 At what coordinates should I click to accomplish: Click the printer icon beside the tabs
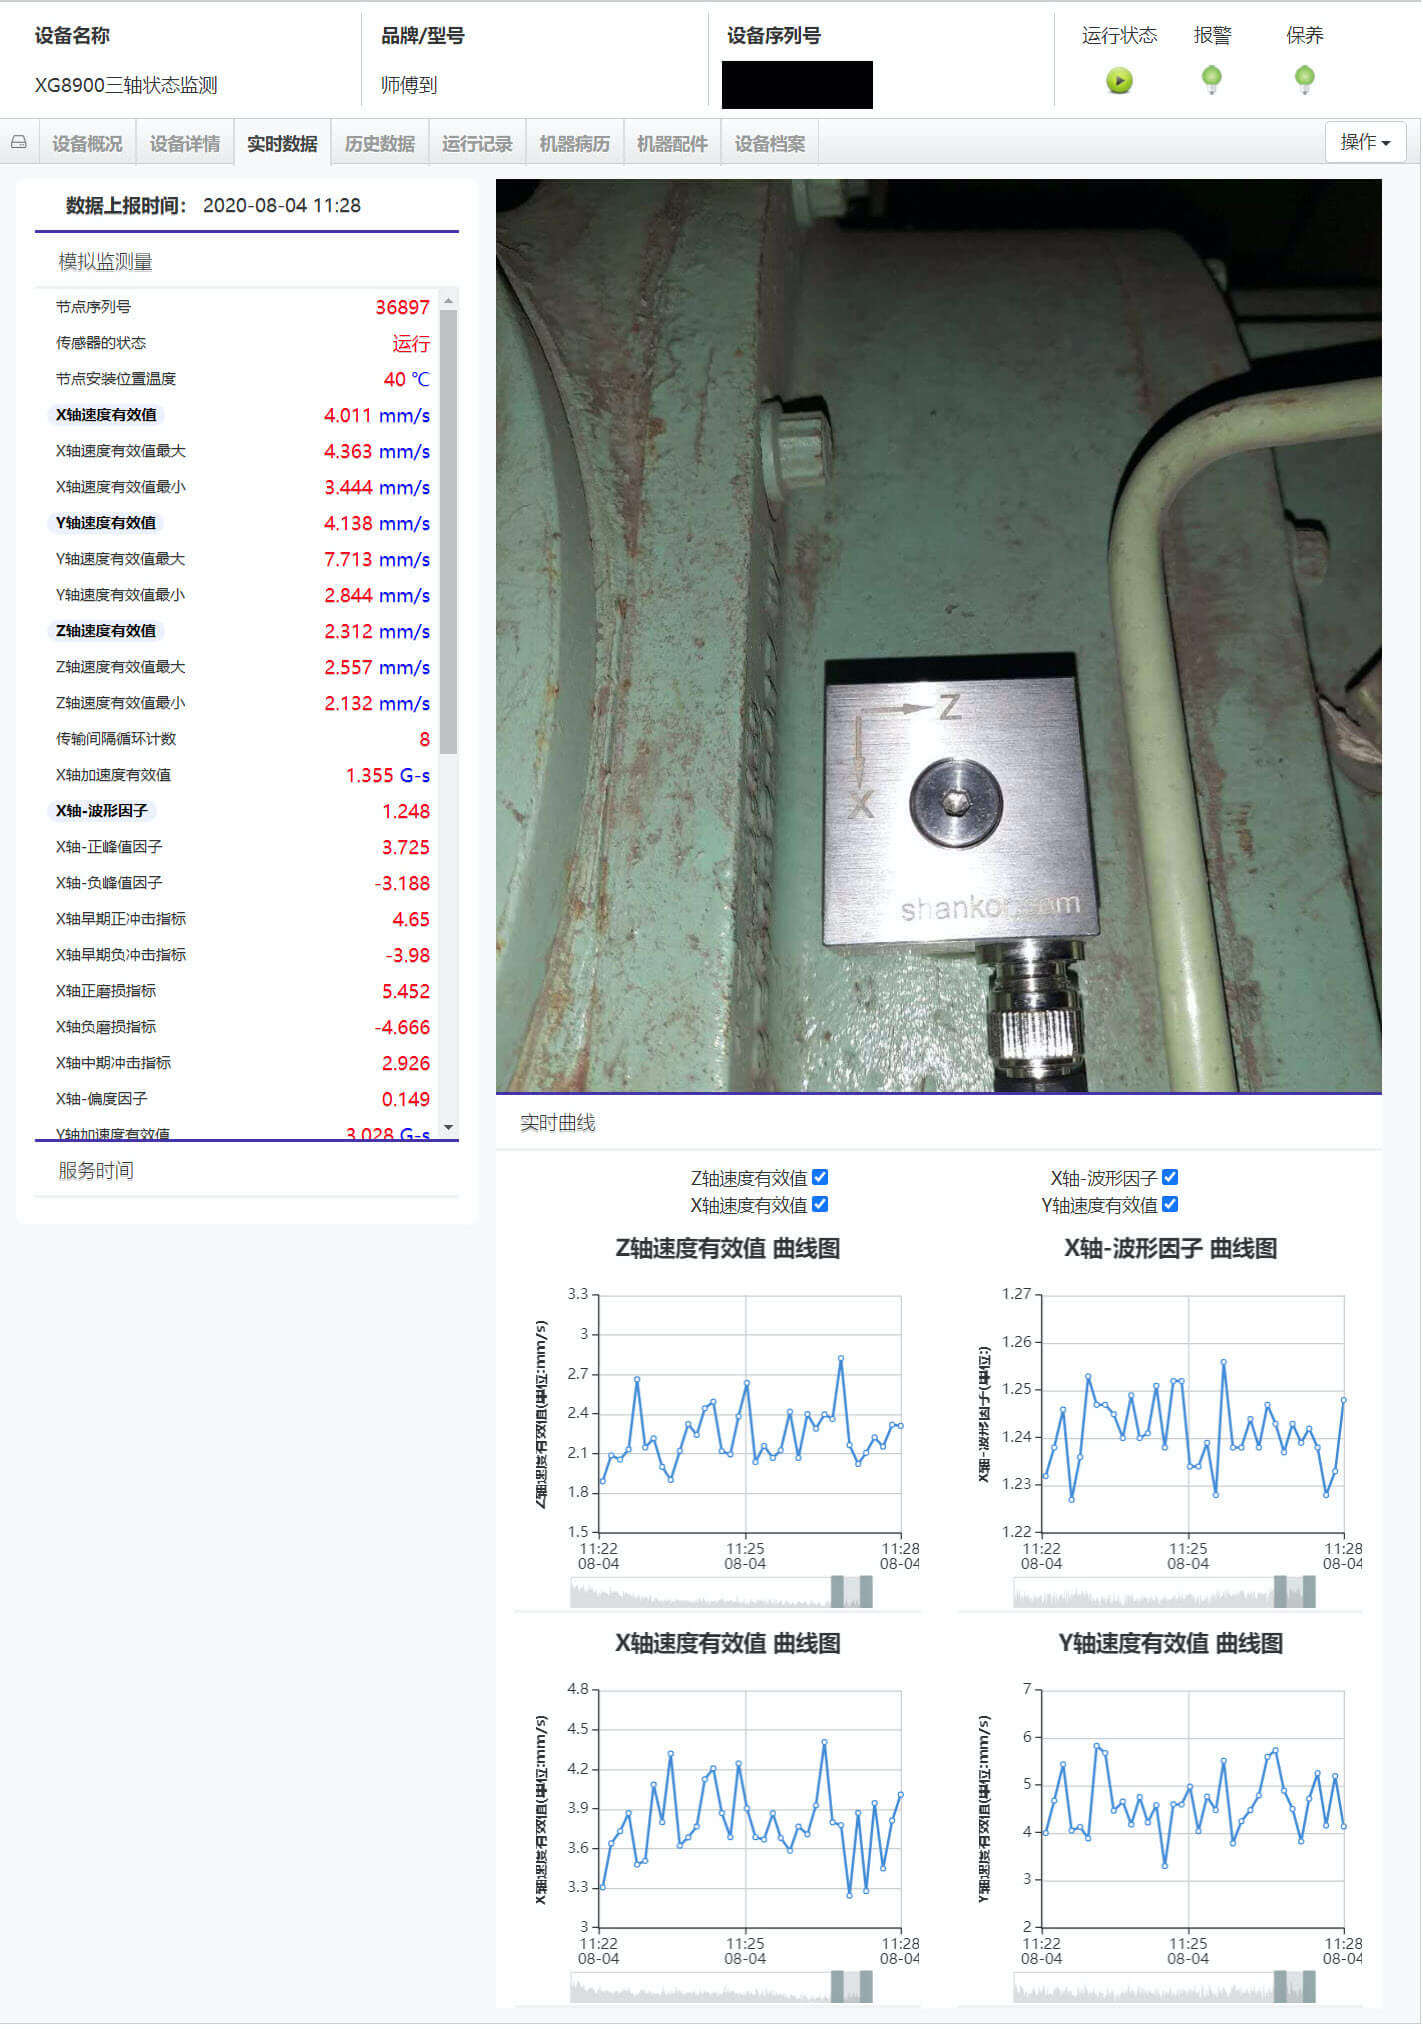pyautogui.click(x=19, y=143)
